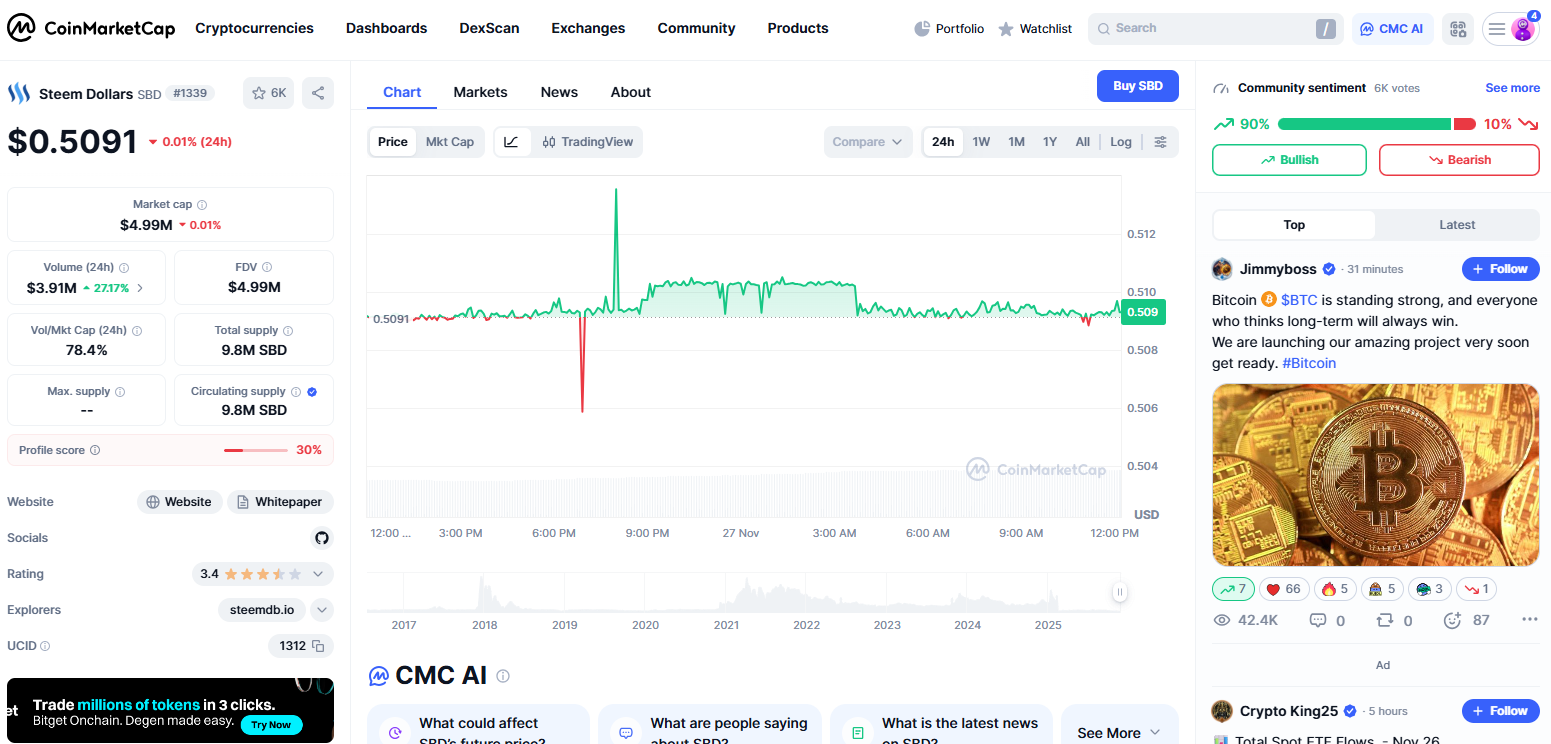Open the GitHub socials icon
The width and height of the screenshot is (1551, 744).
[x=321, y=538]
